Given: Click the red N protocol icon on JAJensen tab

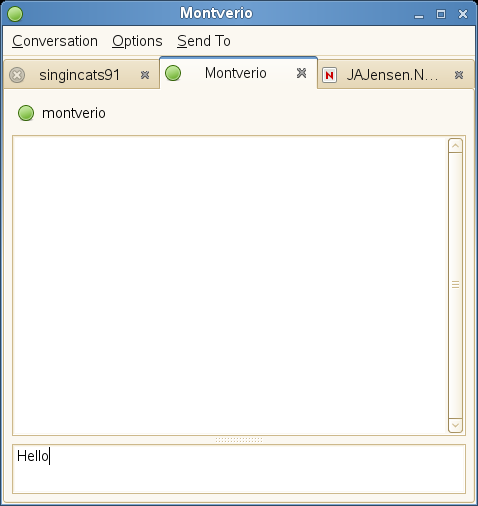Looking at the screenshot, I should pyautogui.click(x=329, y=75).
